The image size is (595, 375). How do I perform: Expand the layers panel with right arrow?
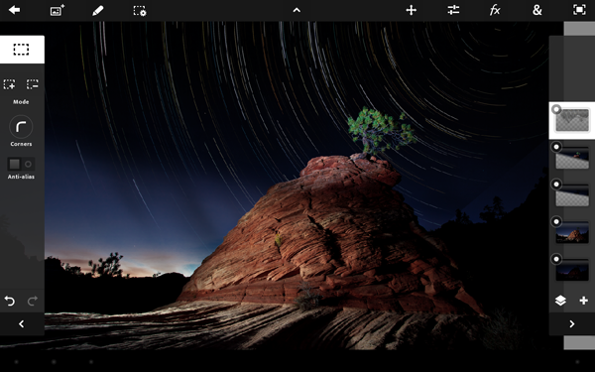pos(572,324)
